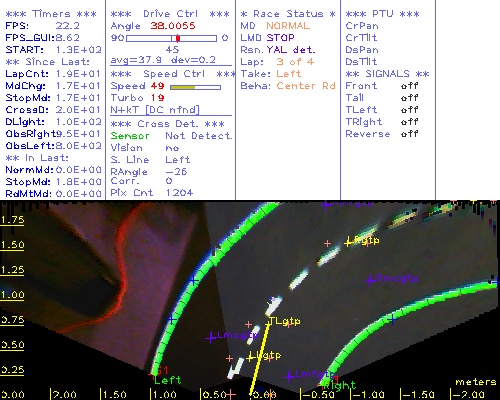Click the drive angle slider bar
Viewport: 500px width, 400px height.
tap(172, 38)
